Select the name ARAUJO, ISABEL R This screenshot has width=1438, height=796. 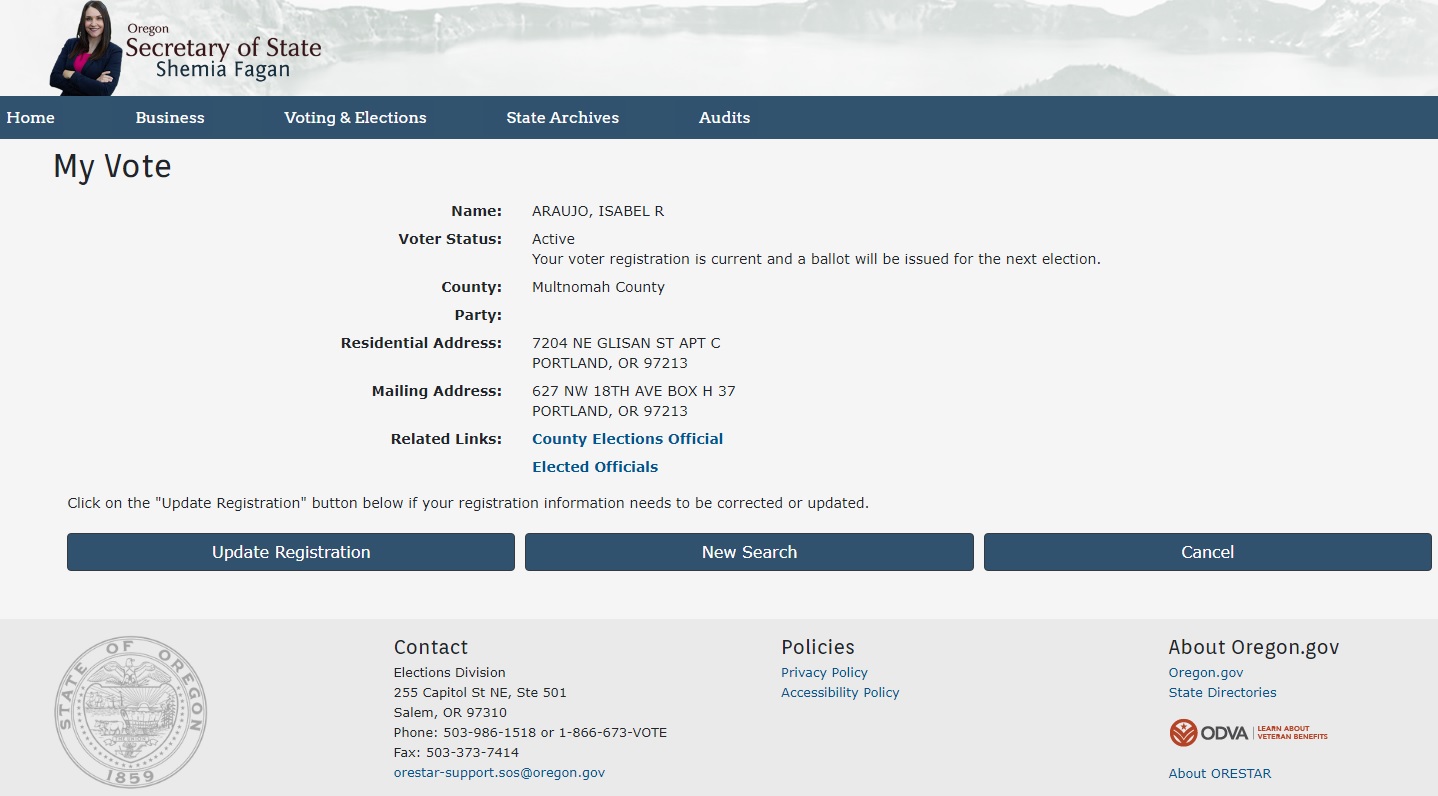click(x=598, y=211)
